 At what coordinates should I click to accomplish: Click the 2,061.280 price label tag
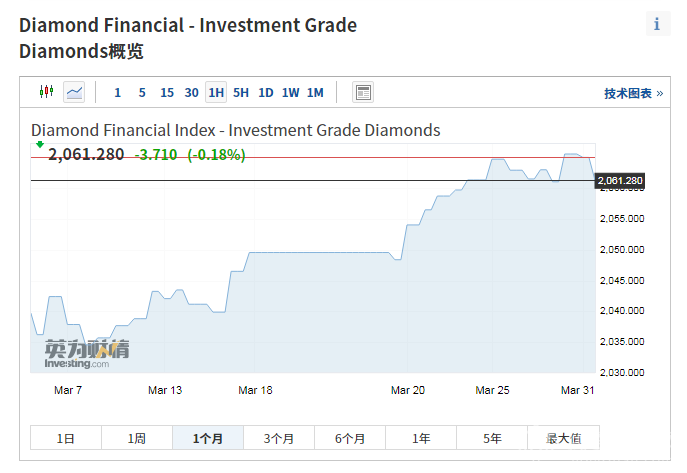click(620, 181)
